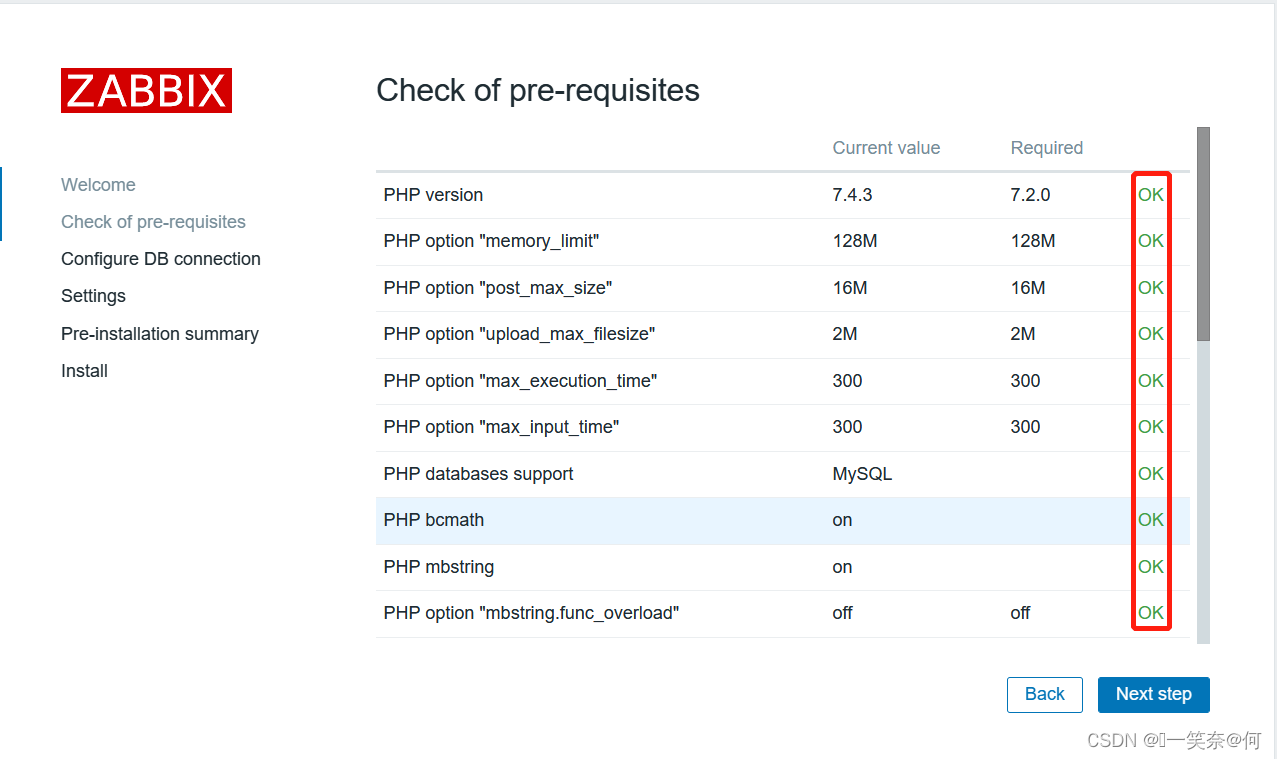The image size is (1277, 759).
Task: Click the PHP bcmath highlighted row
Action: coord(433,520)
